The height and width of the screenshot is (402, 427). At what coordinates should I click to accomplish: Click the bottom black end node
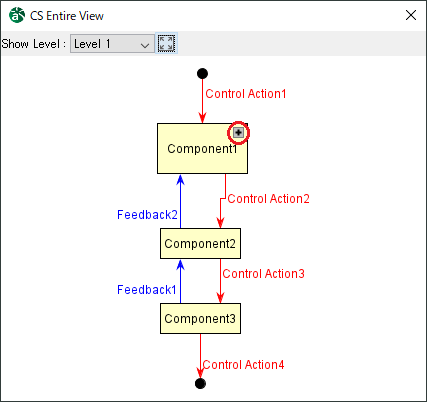200,383
